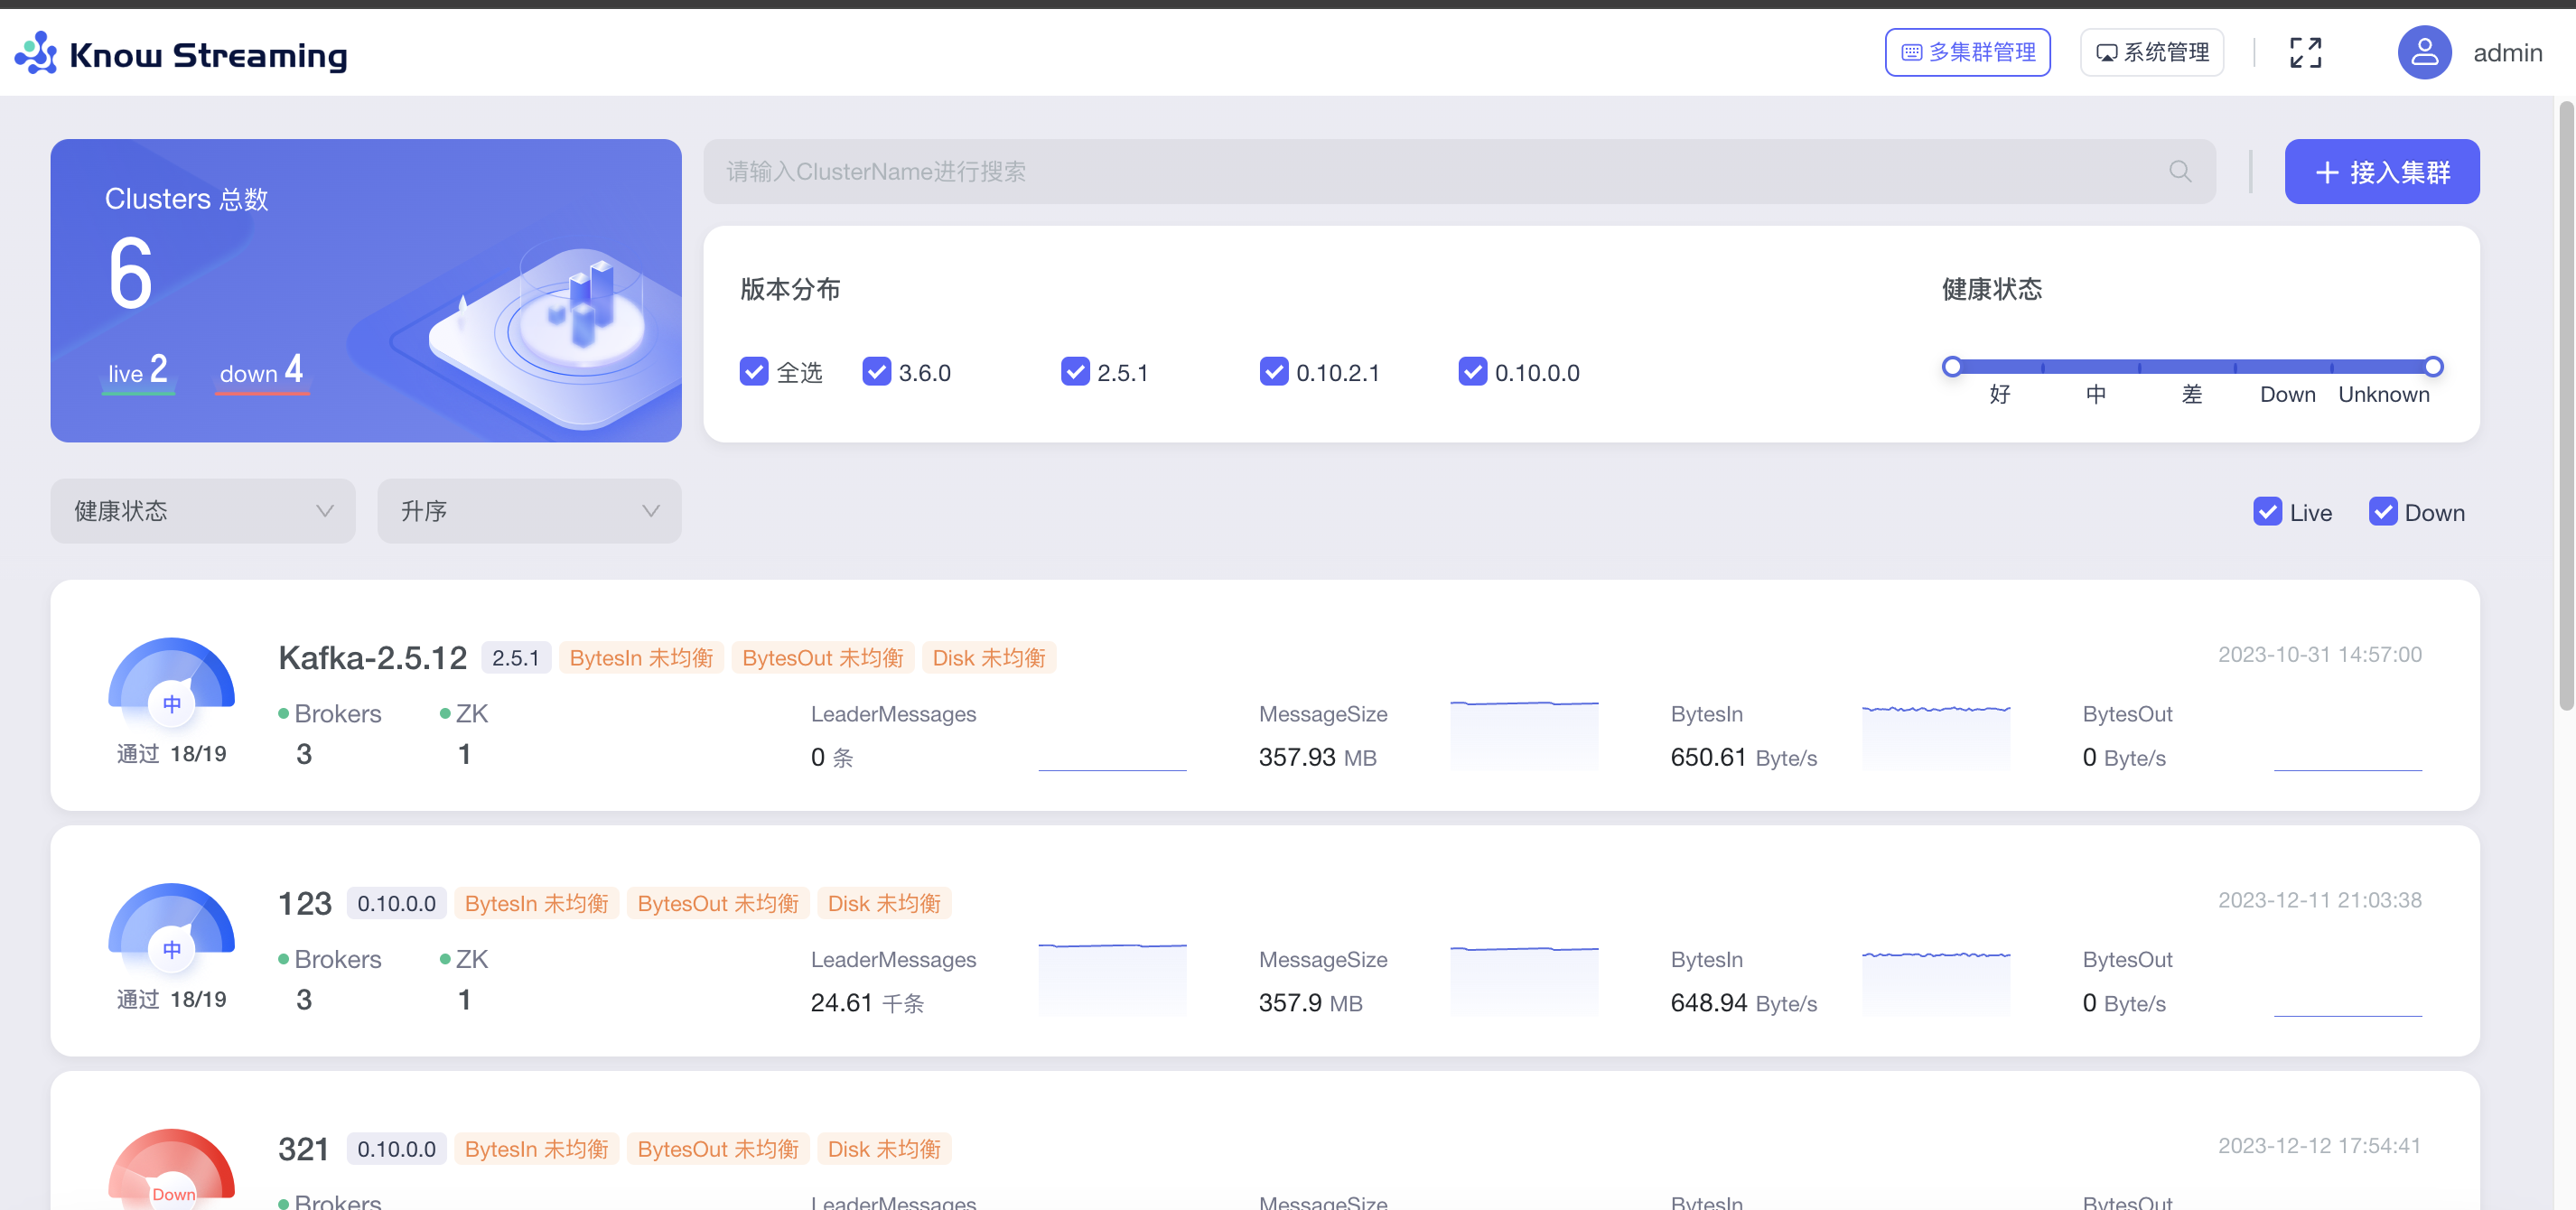Click the admin user avatar icon
The image size is (2576, 1210).
(x=2423, y=53)
